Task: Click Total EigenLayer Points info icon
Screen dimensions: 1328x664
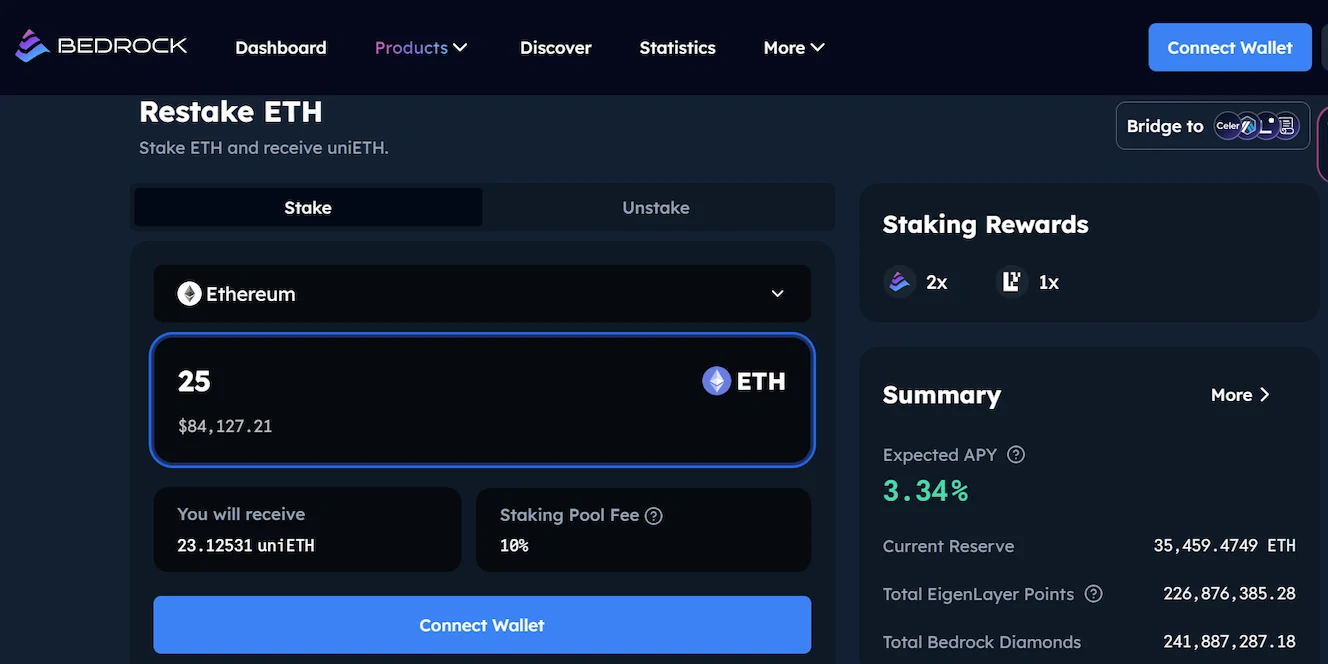Action: (x=1094, y=594)
